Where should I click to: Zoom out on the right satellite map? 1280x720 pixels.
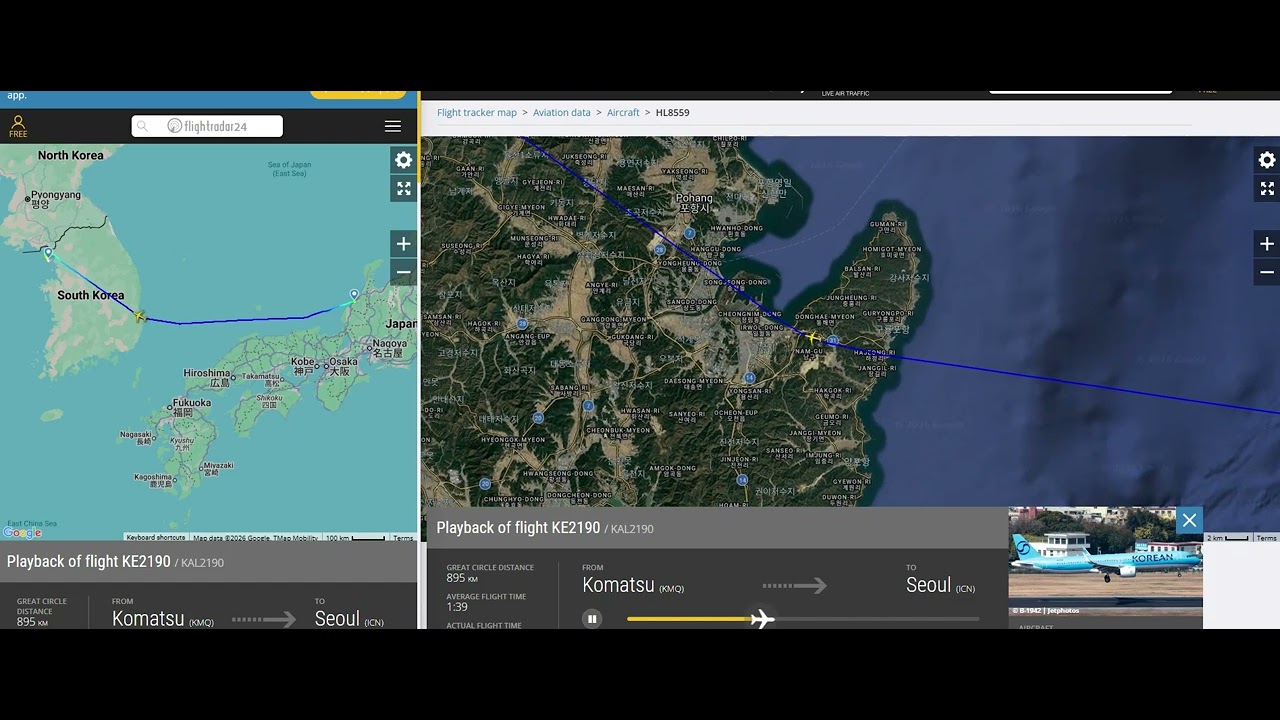click(x=1267, y=272)
